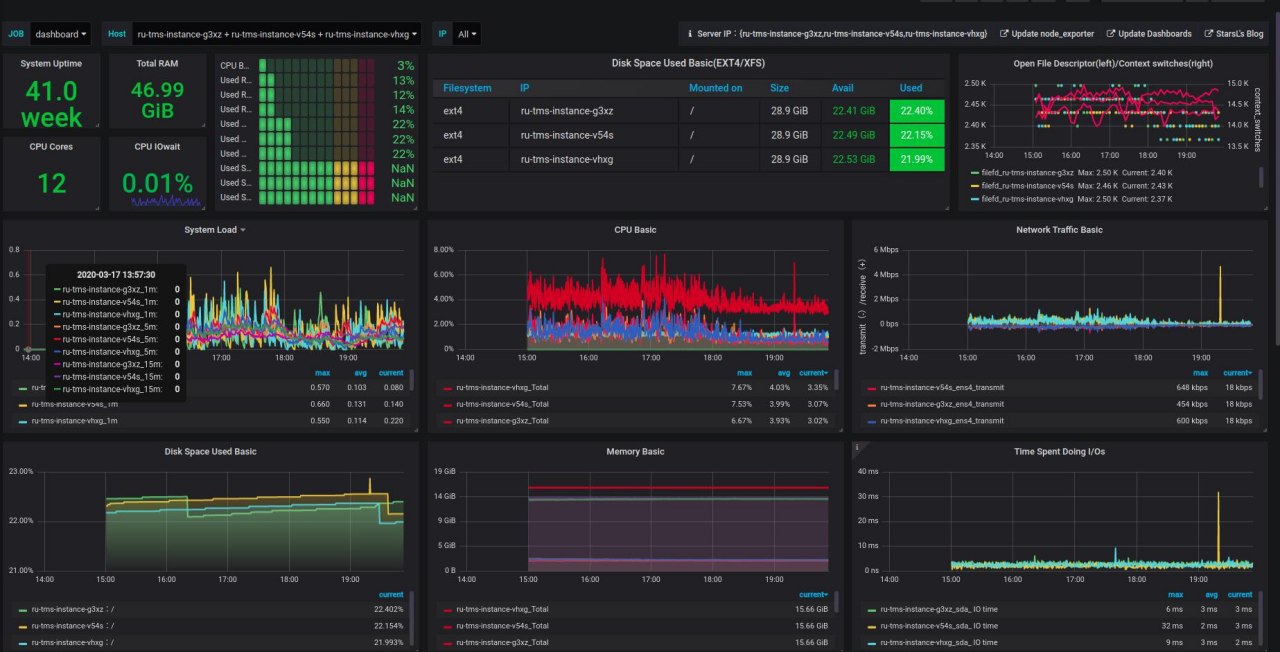Toggle ru-tms-instance-vhxg_Total series in CPU Basic legend
Screen dimensions: 1280x652
[x=502, y=388]
